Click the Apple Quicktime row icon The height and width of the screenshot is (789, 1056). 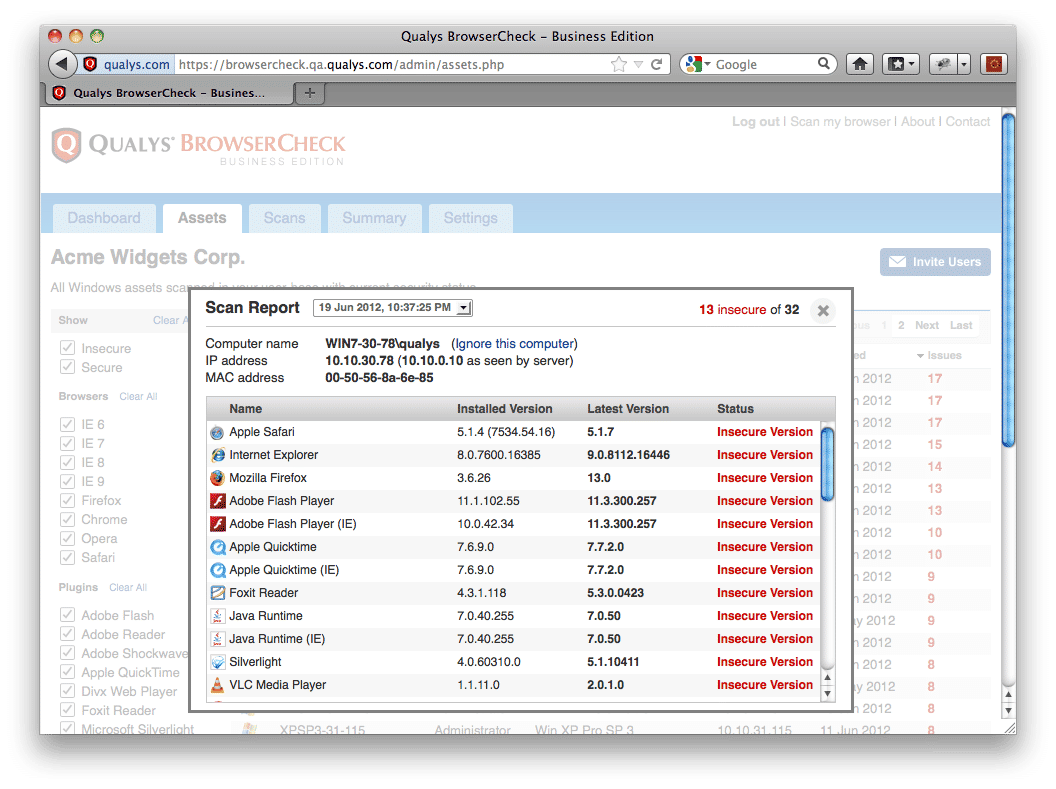[x=217, y=547]
